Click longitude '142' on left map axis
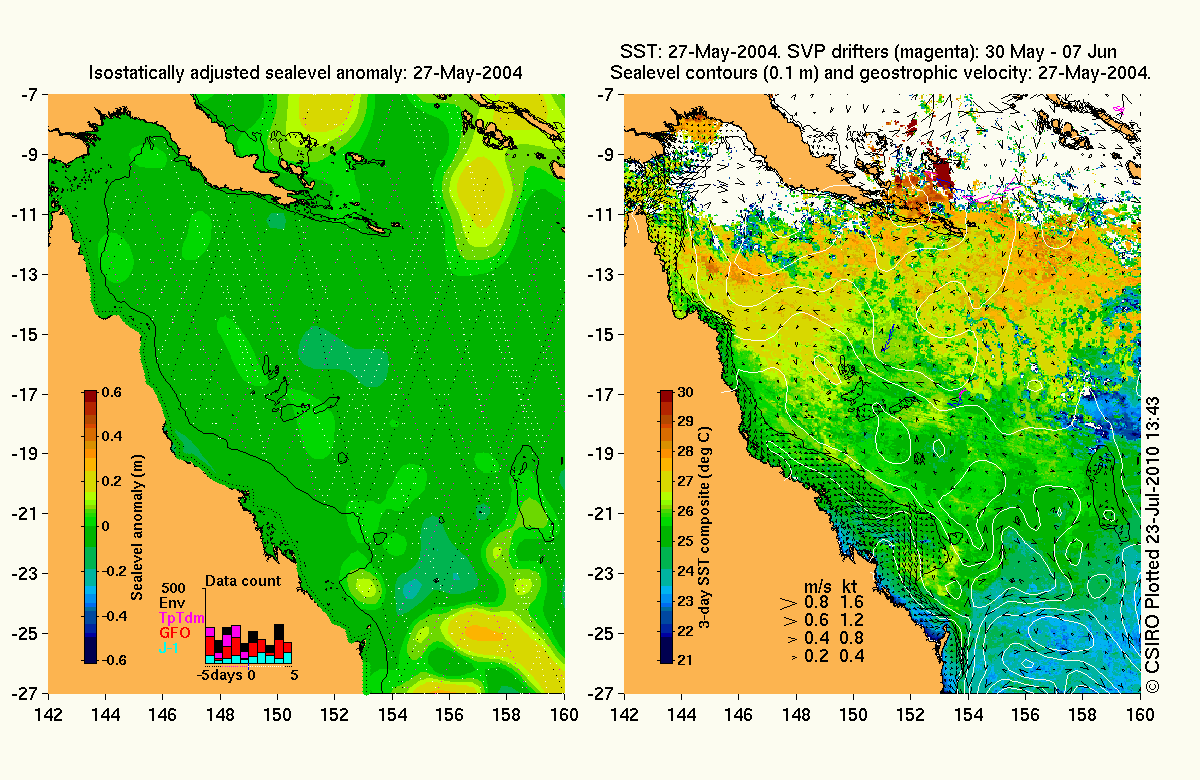 pyautogui.click(x=49, y=714)
